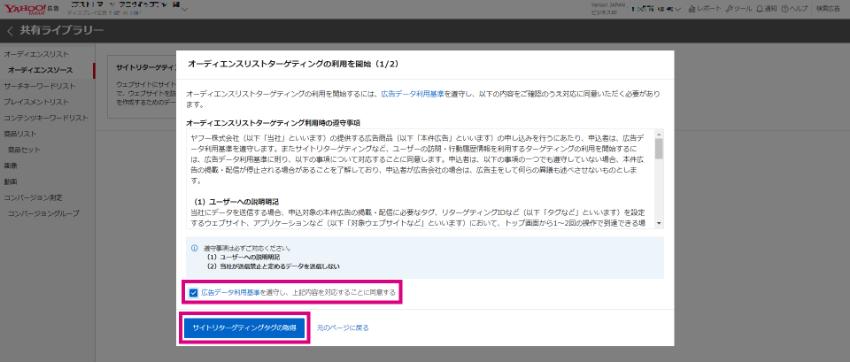Viewport: 850px width, 363px height.
Task: Open the account name dropdown chevron
Action: [185, 9]
